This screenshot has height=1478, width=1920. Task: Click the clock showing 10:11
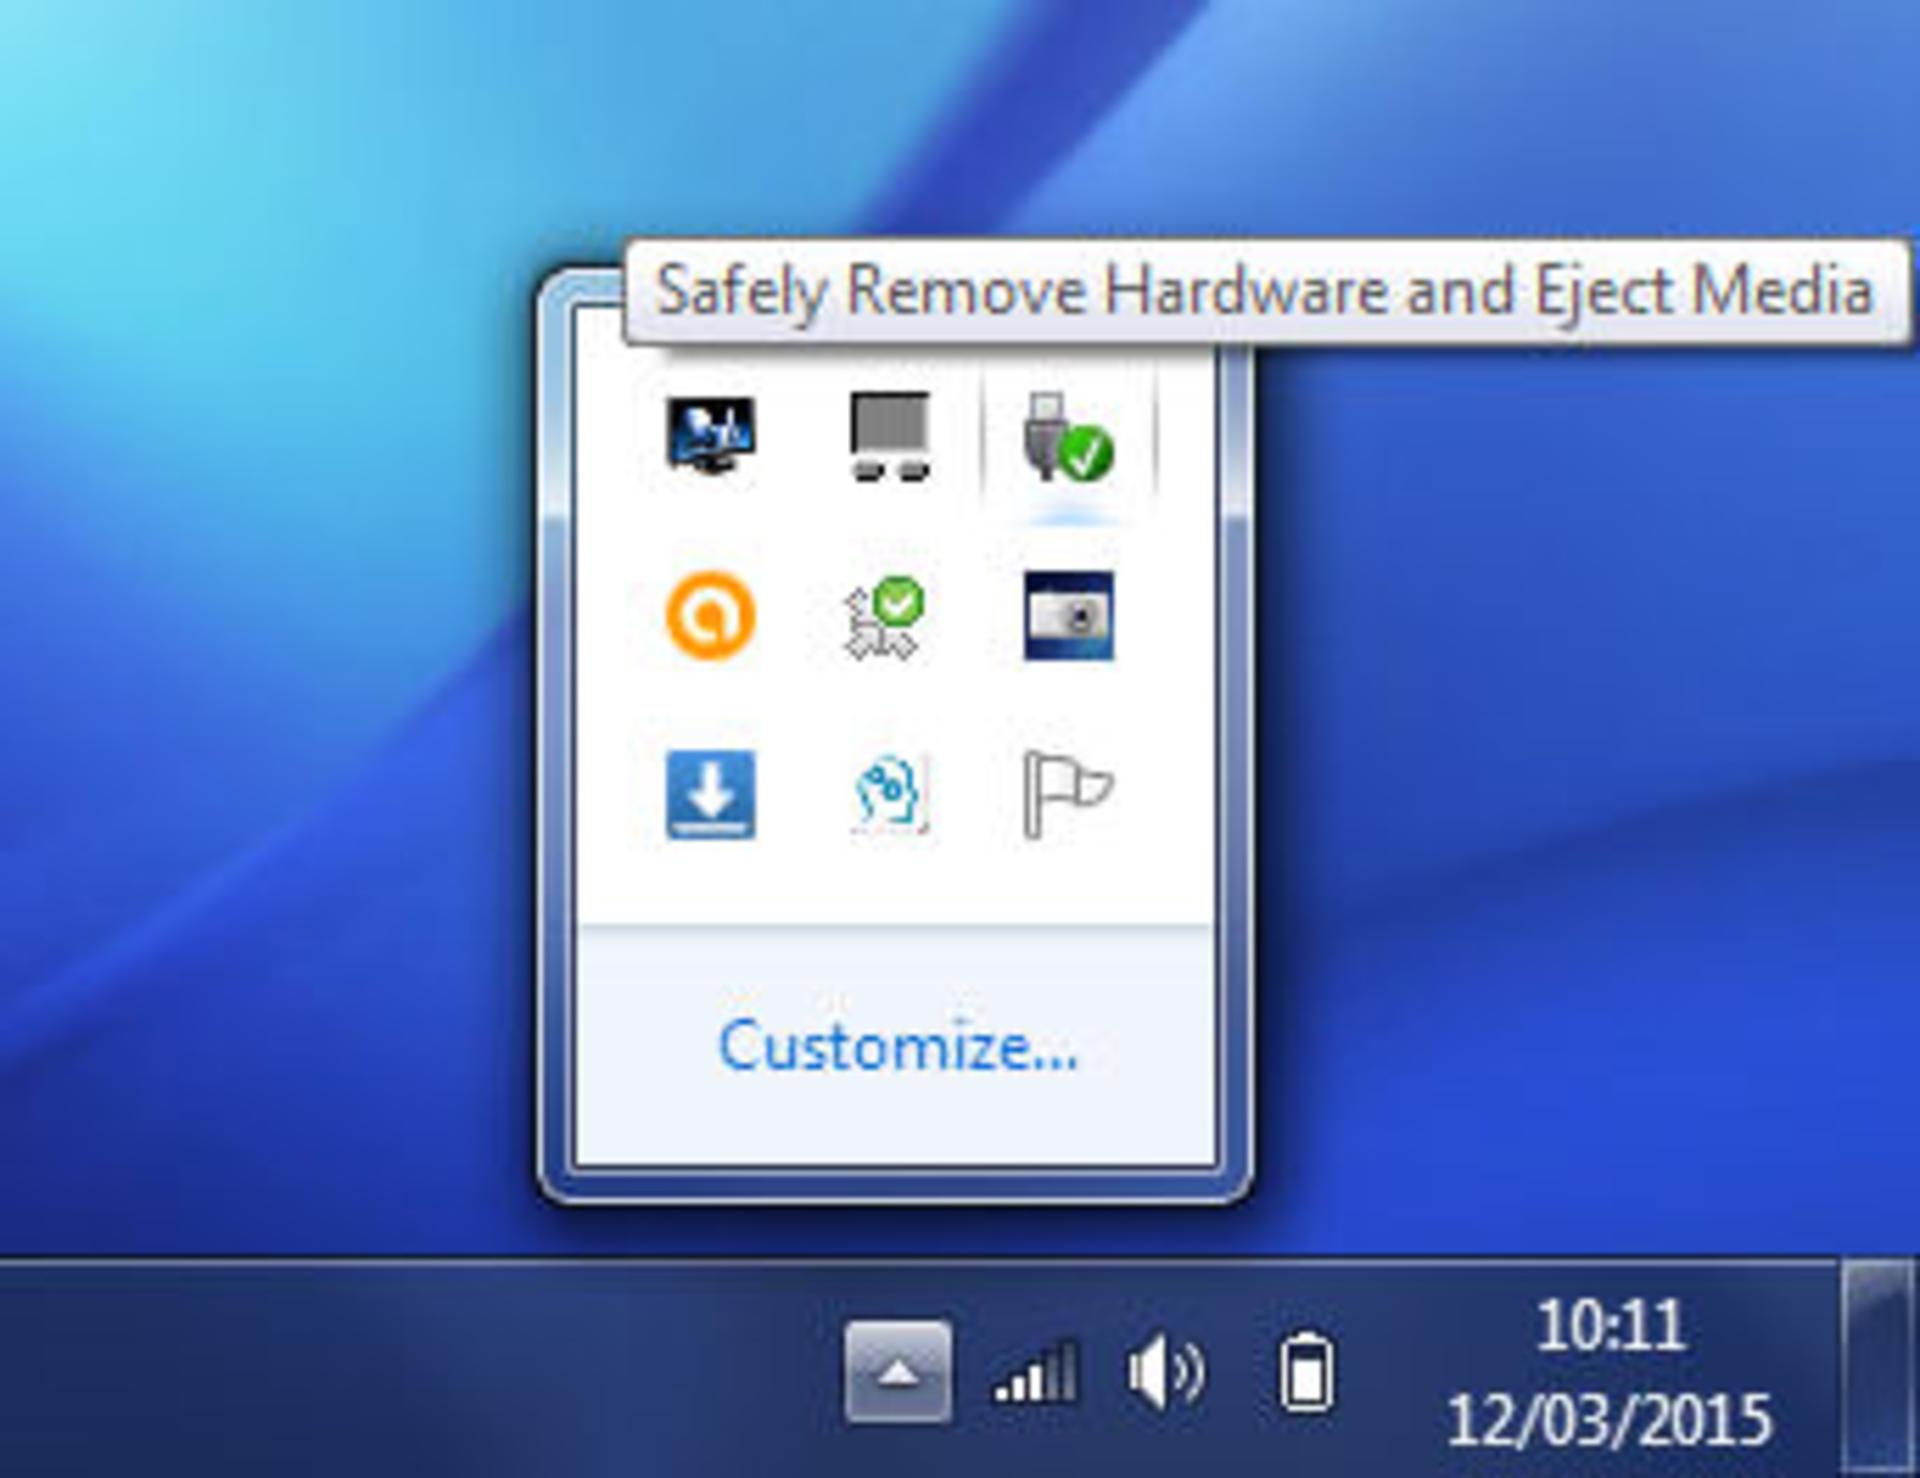[x=1609, y=1325]
